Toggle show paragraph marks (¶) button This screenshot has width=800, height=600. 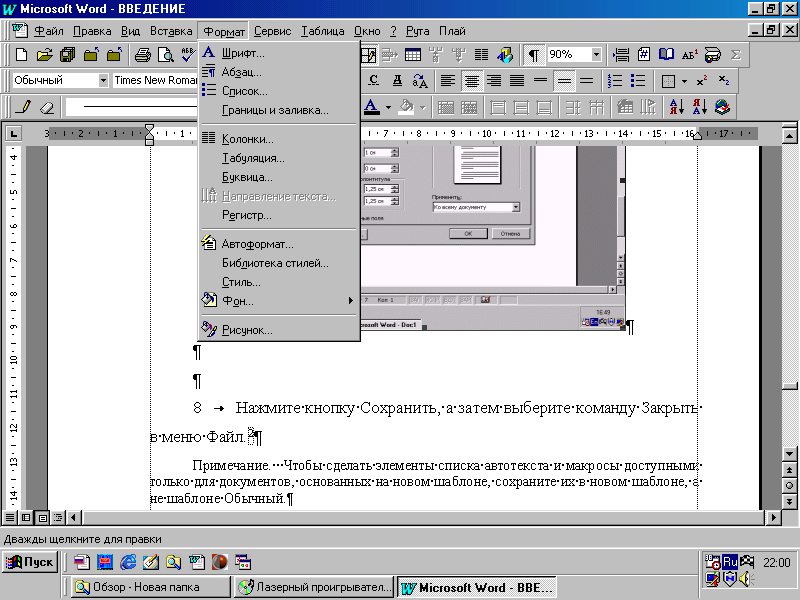[x=534, y=55]
